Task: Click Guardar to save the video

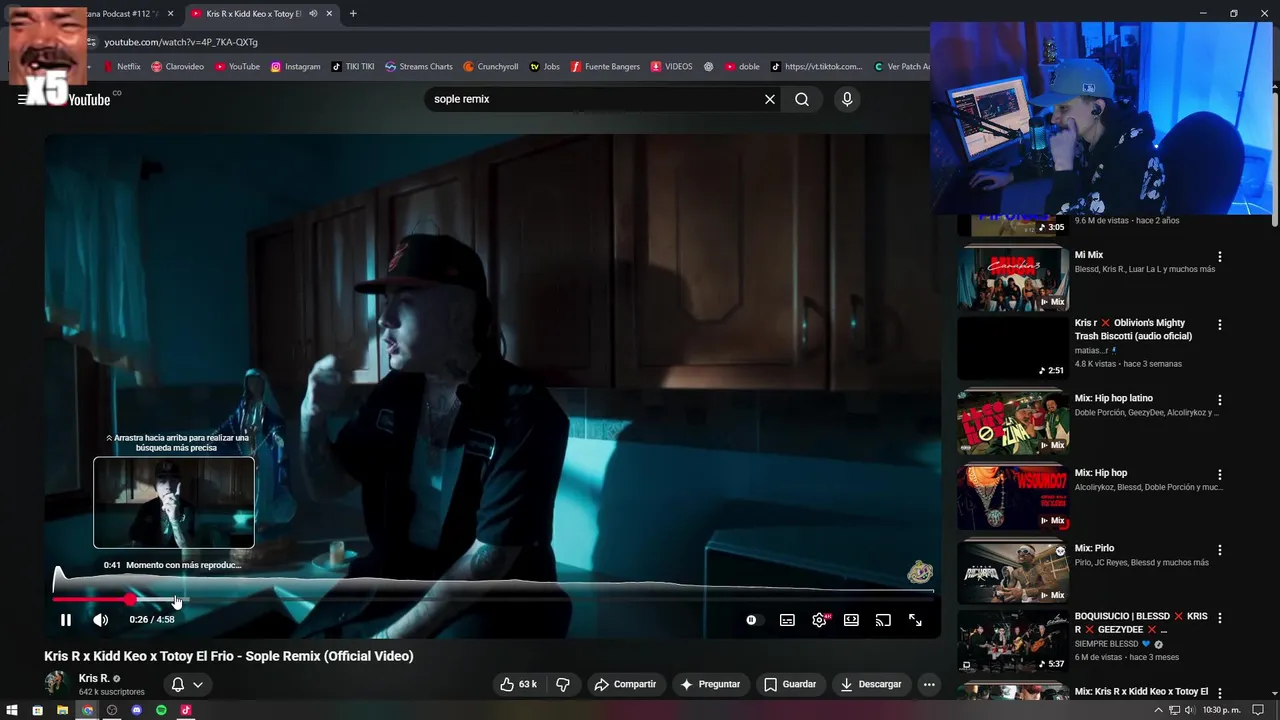Action: [790, 684]
